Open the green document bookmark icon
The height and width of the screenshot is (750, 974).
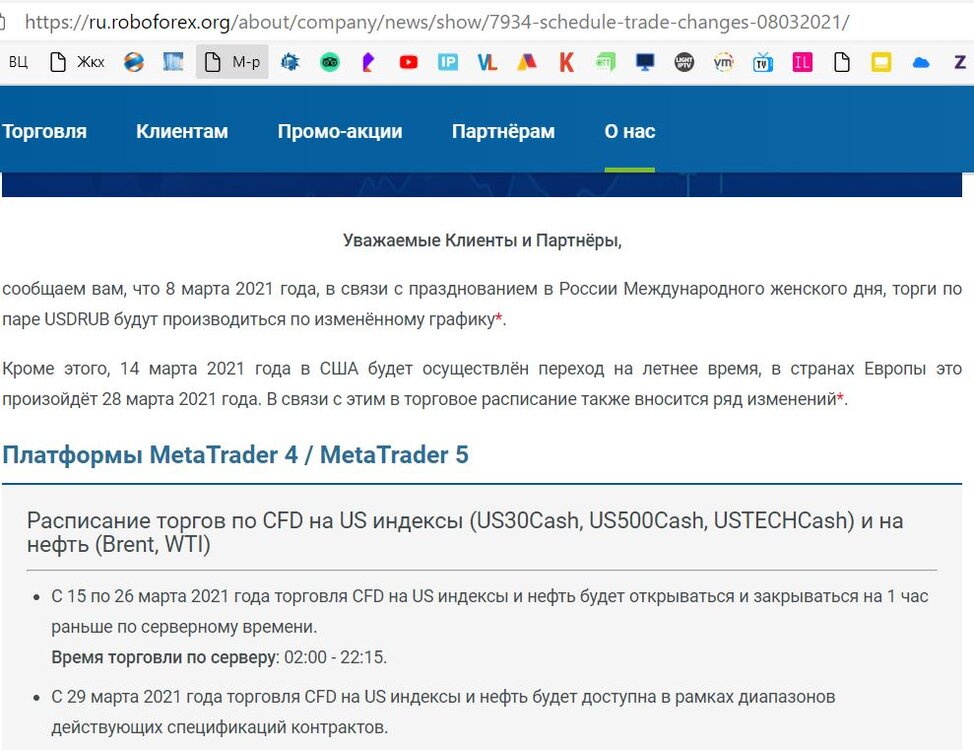pyautogui.click(x=606, y=62)
